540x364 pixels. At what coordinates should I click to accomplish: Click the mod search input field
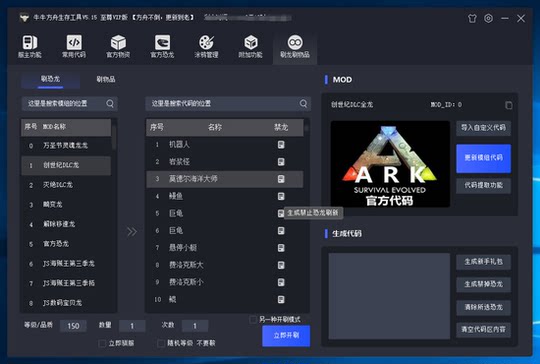coord(69,103)
